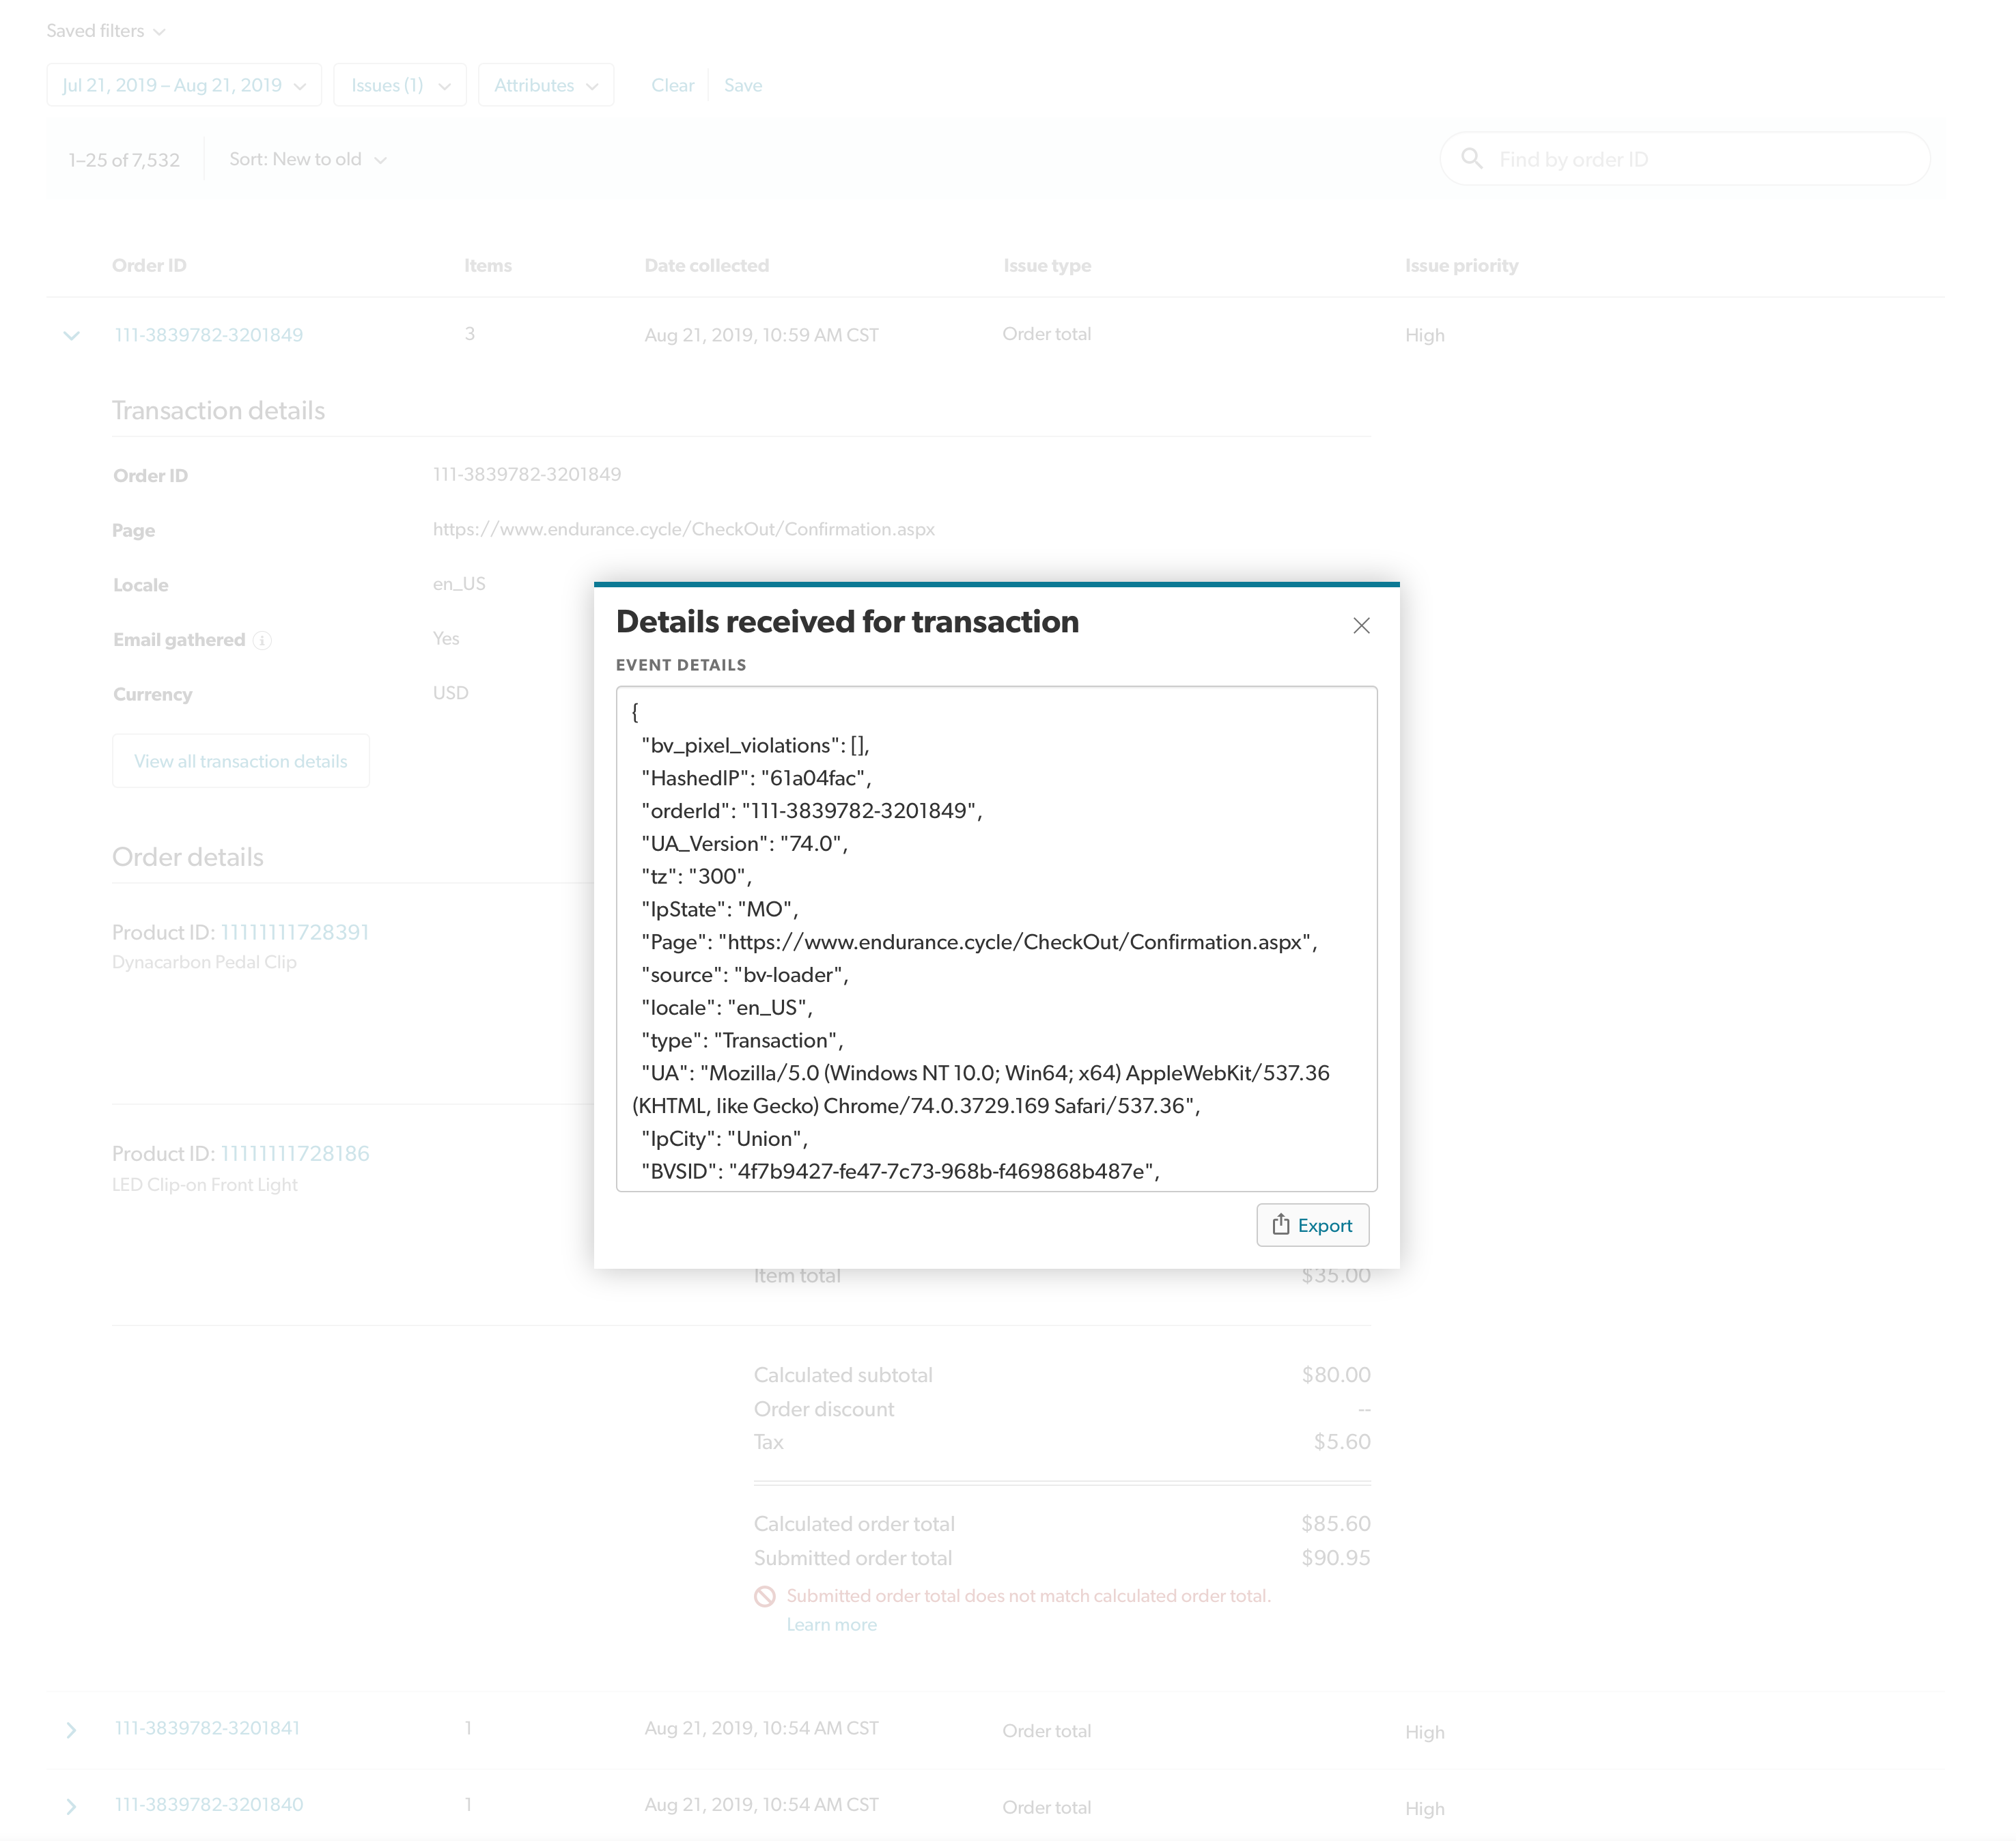Expand order 111-3839782-3201840 row

point(71,1807)
